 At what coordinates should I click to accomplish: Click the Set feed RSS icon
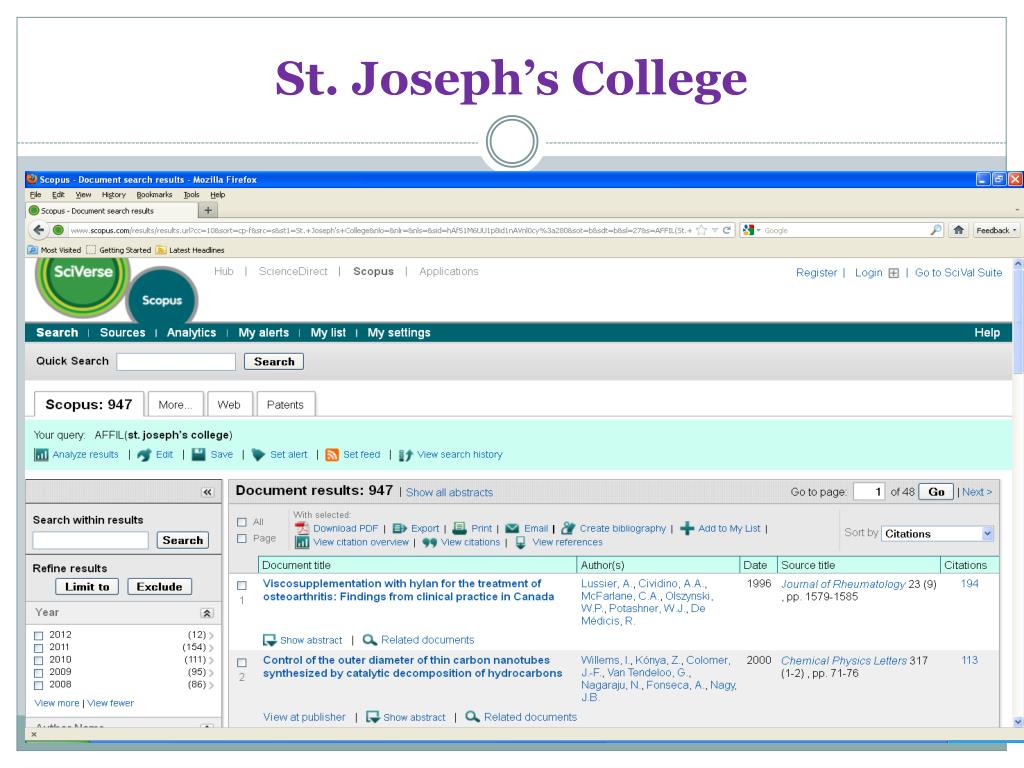click(x=332, y=455)
